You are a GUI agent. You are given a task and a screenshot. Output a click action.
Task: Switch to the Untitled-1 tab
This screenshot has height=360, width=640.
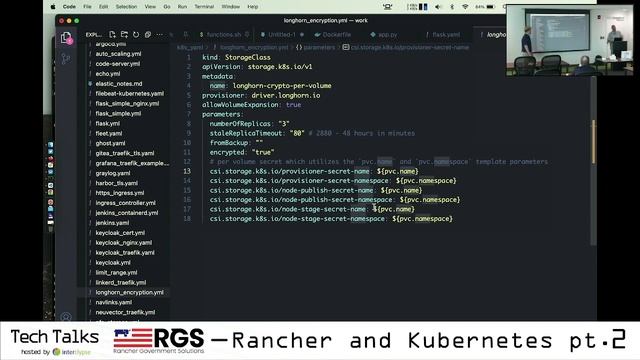(282, 35)
